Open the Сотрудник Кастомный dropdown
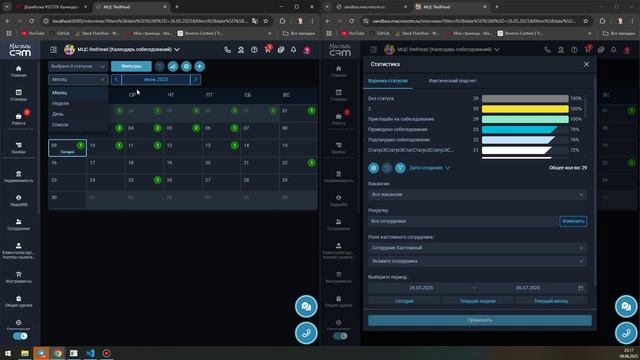The image size is (640, 360). coord(478,248)
